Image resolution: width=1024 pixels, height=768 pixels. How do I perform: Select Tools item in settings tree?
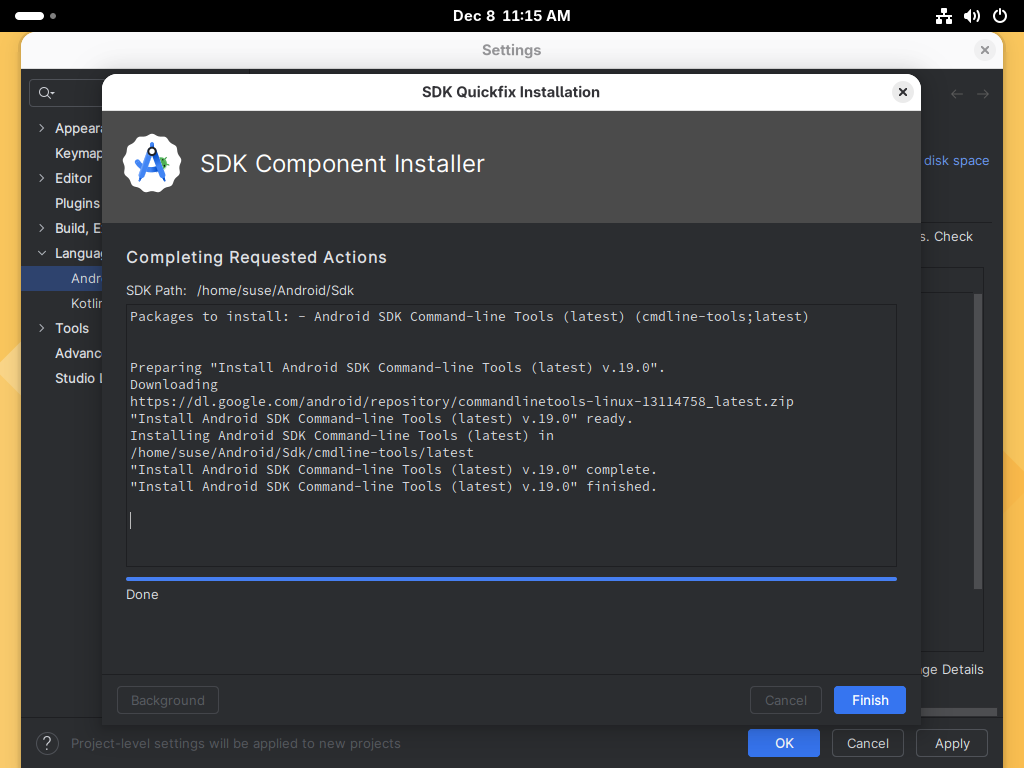72,328
